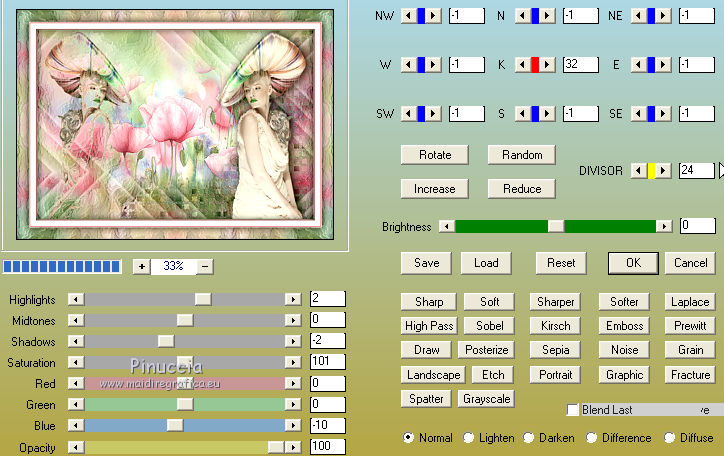724x456 pixels.
Task: Load a saved filter preset
Action: [x=486, y=263]
